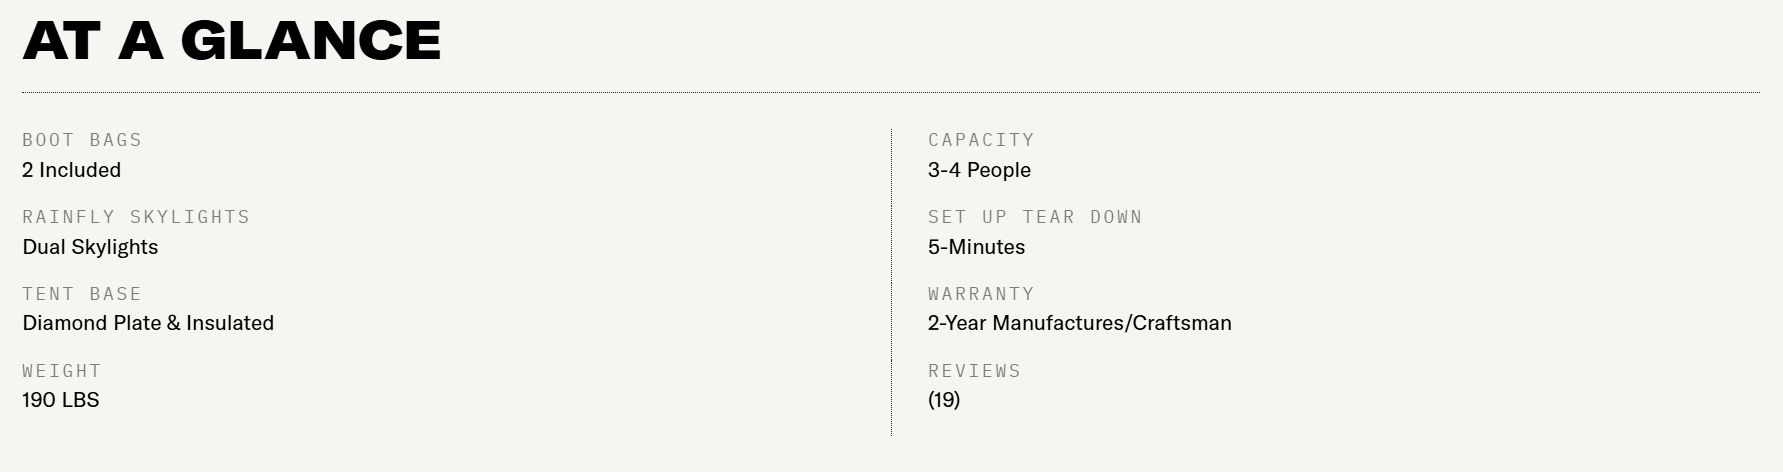Open the (19) reviews count link
Viewport: 1783px width, 473px height.
[x=944, y=400]
